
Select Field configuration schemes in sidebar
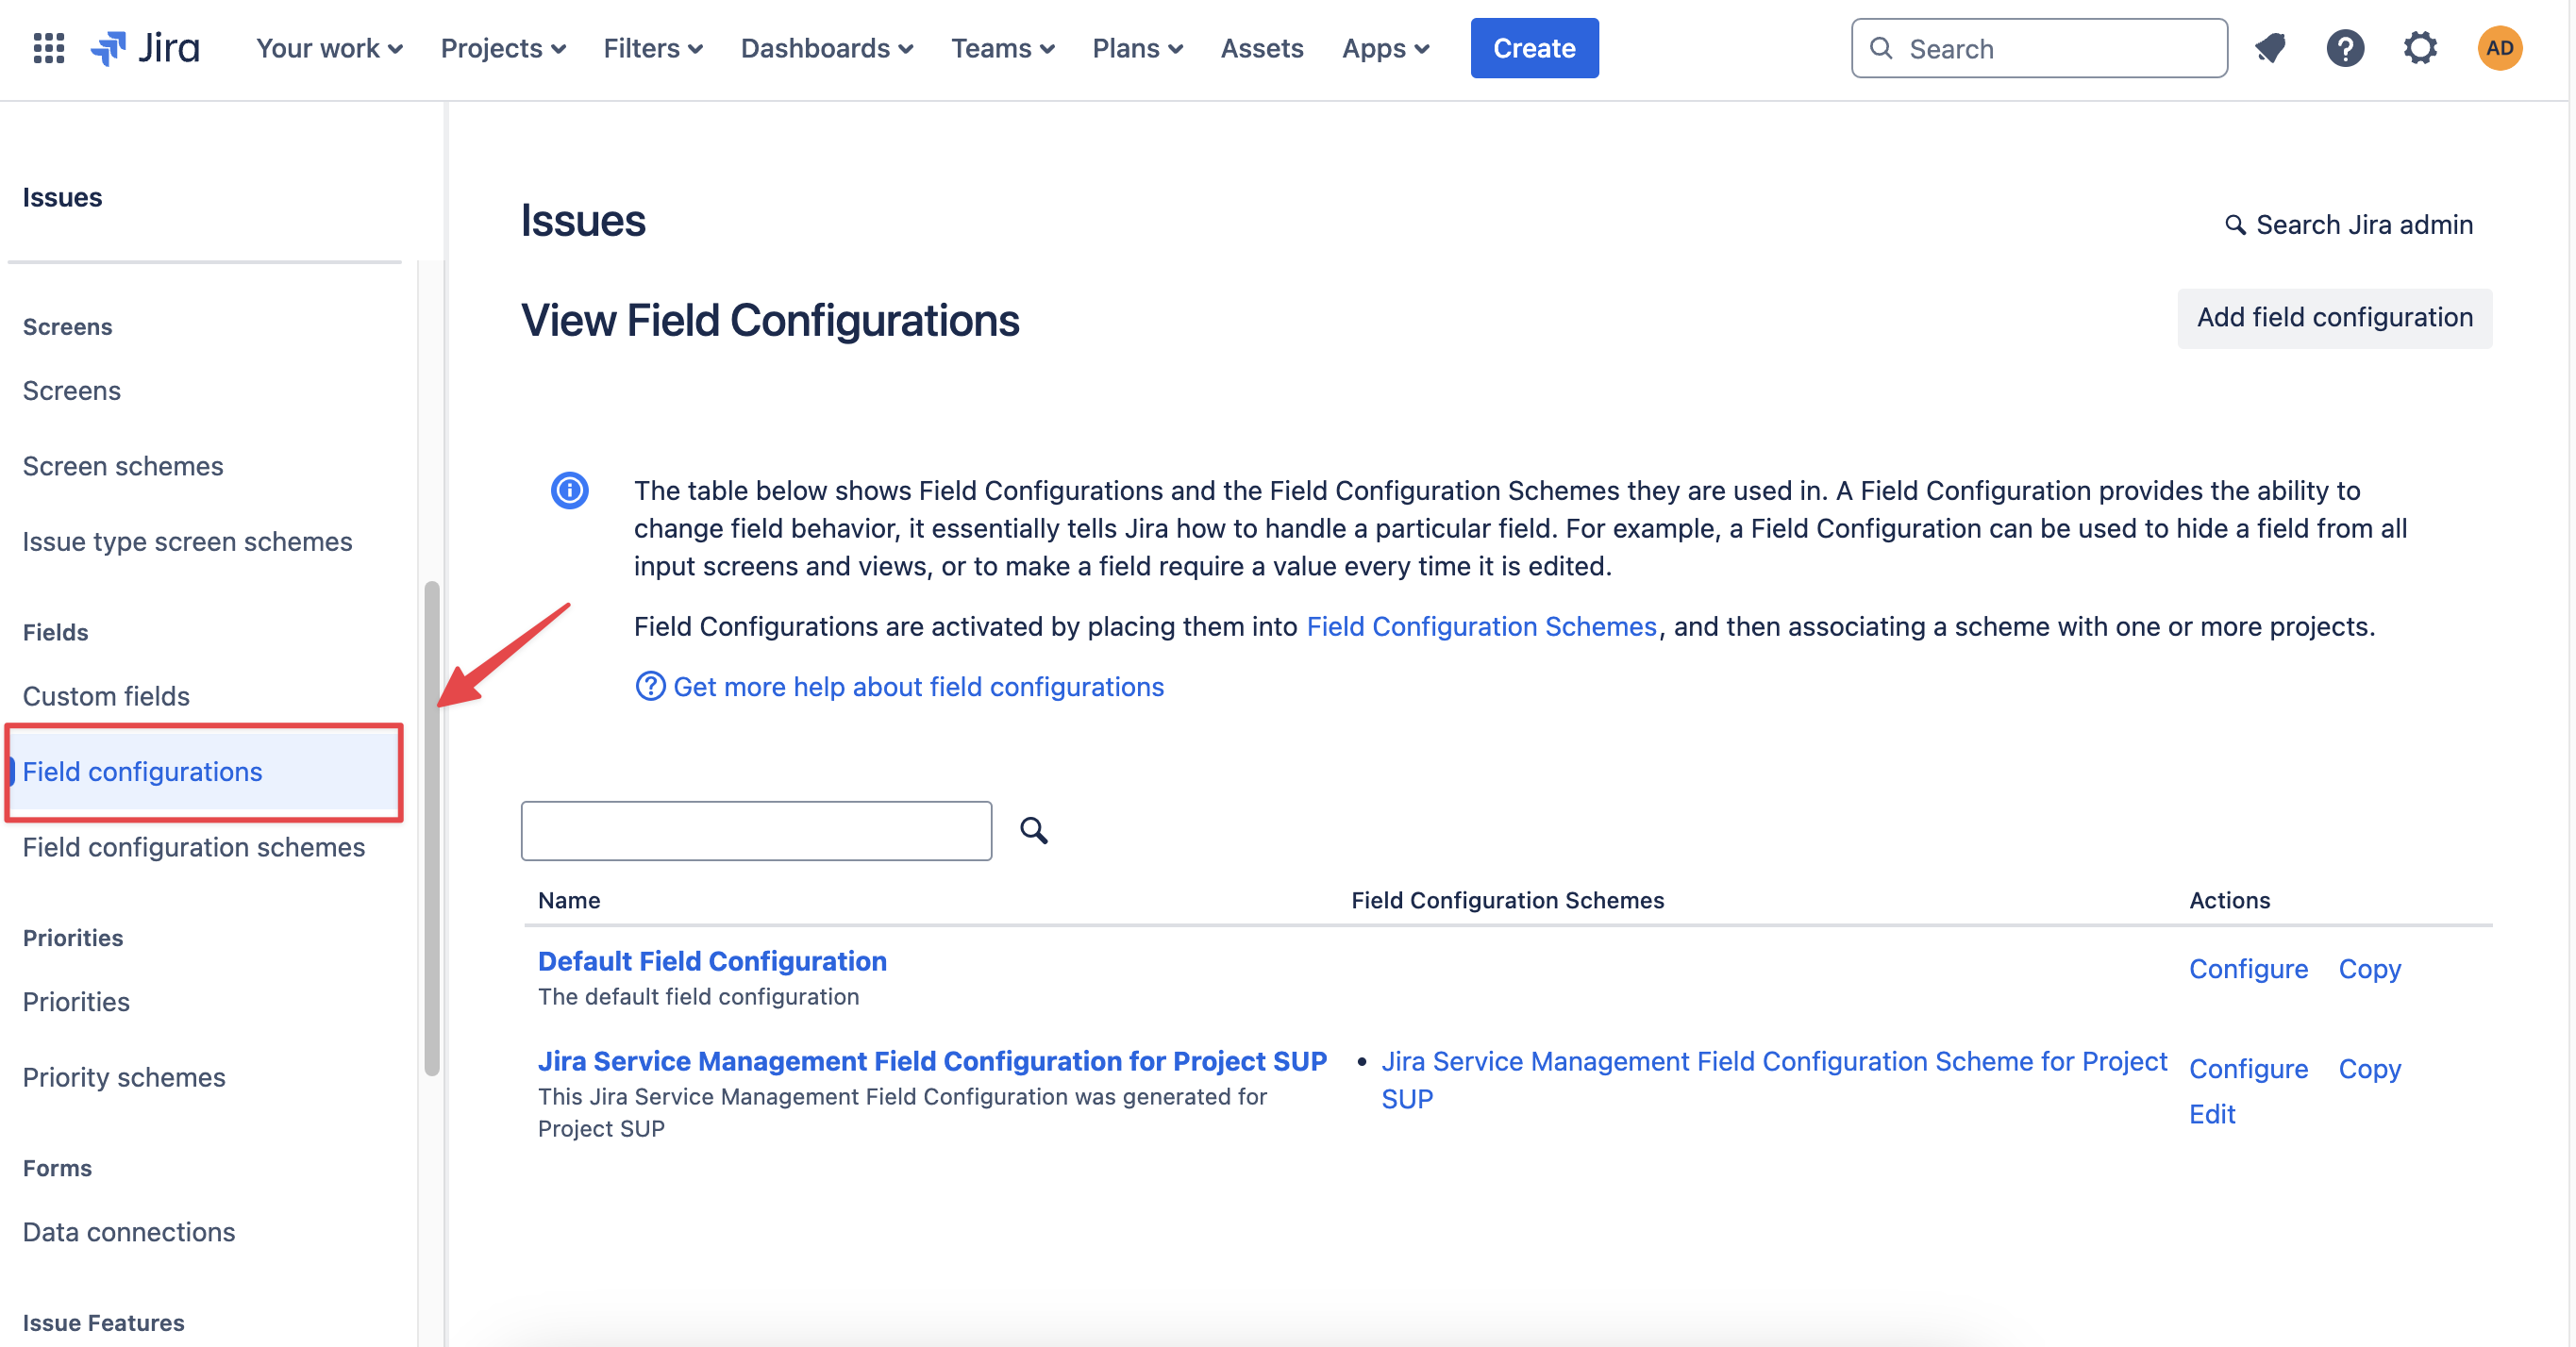tap(194, 847)
